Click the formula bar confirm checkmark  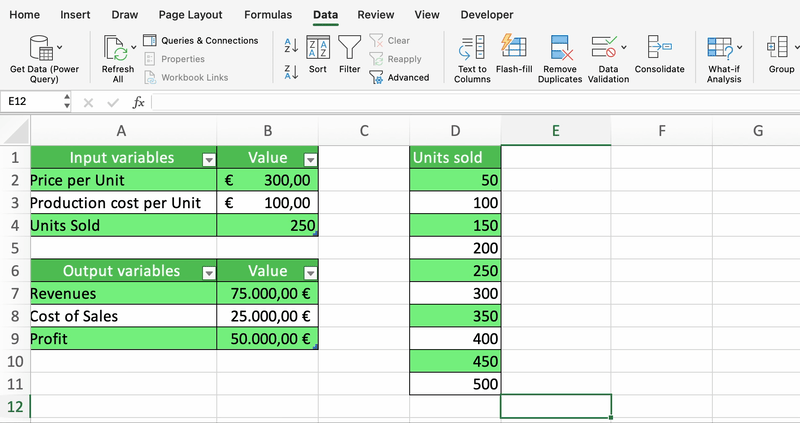[113, 103]
